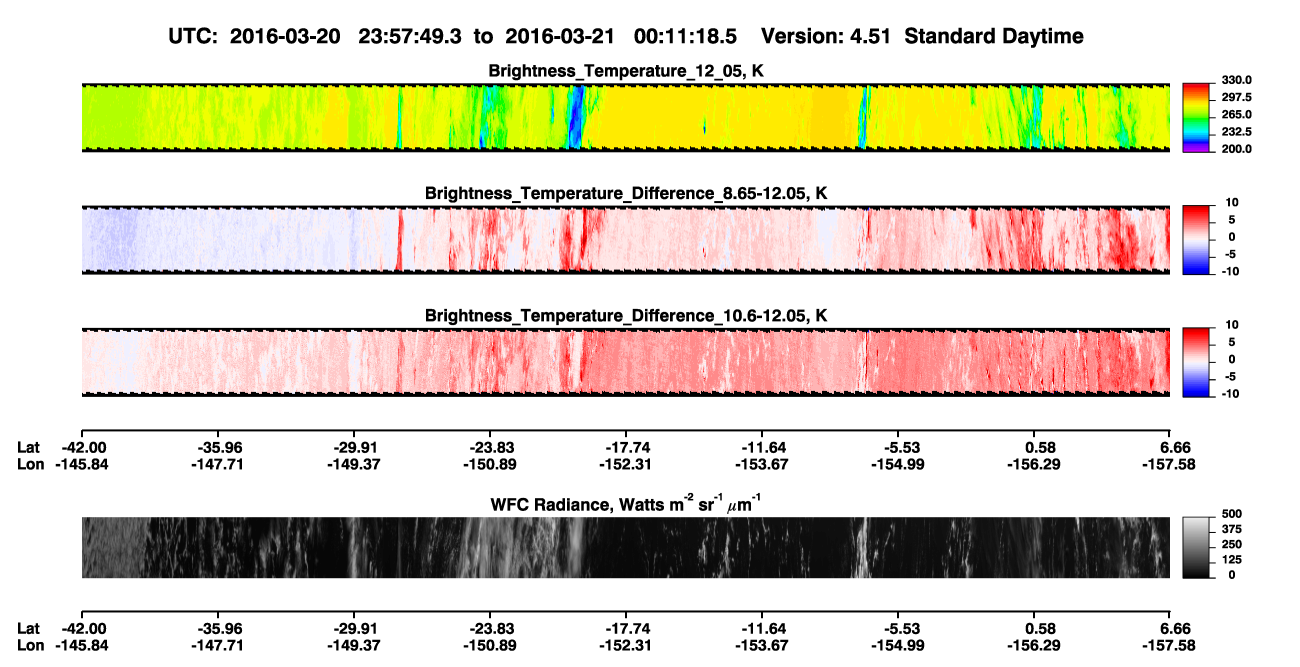Screen dimensions: 1300x667
Task: Click the start date '2016-03-20' in header
Action: pyautogui.click(x=286, y=36)
